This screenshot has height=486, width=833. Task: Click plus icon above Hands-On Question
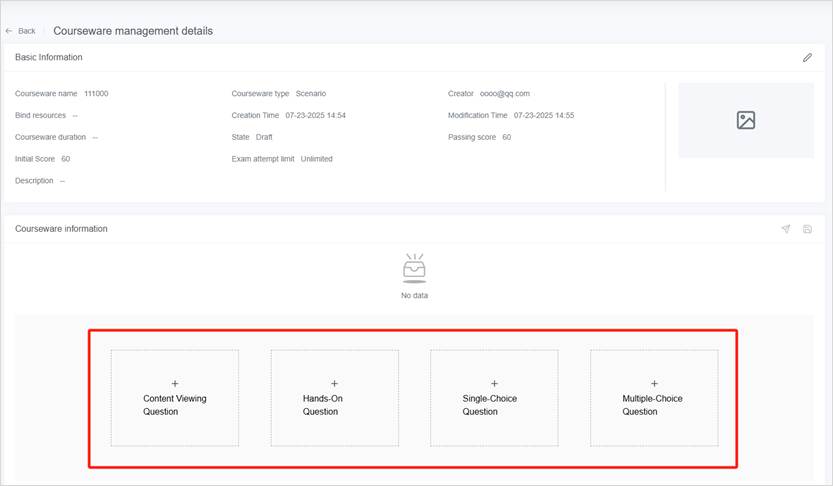click(x=334, y=384)
